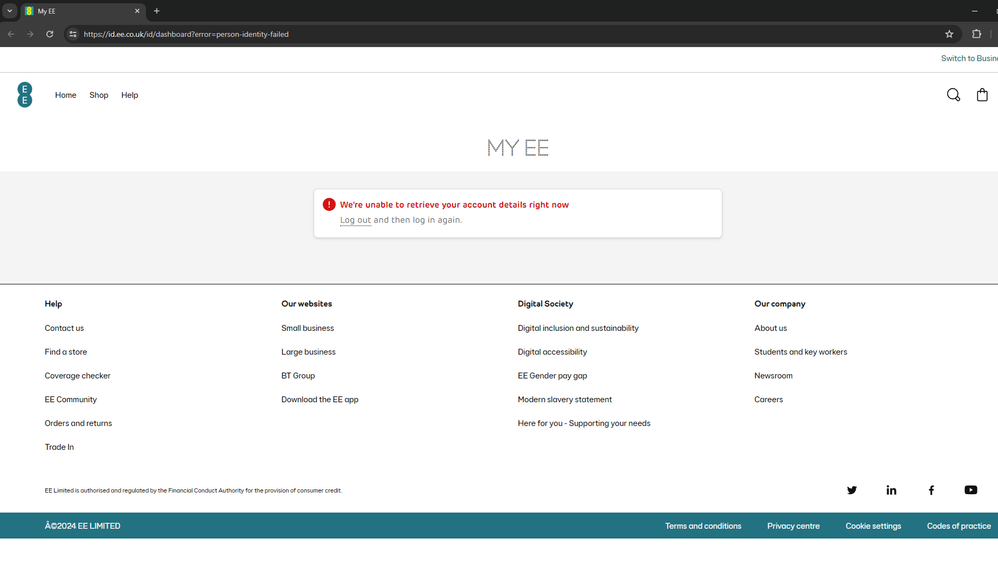Open the browser extensions puzzle icon
The image size is (998, 571).
coord(976,34)
